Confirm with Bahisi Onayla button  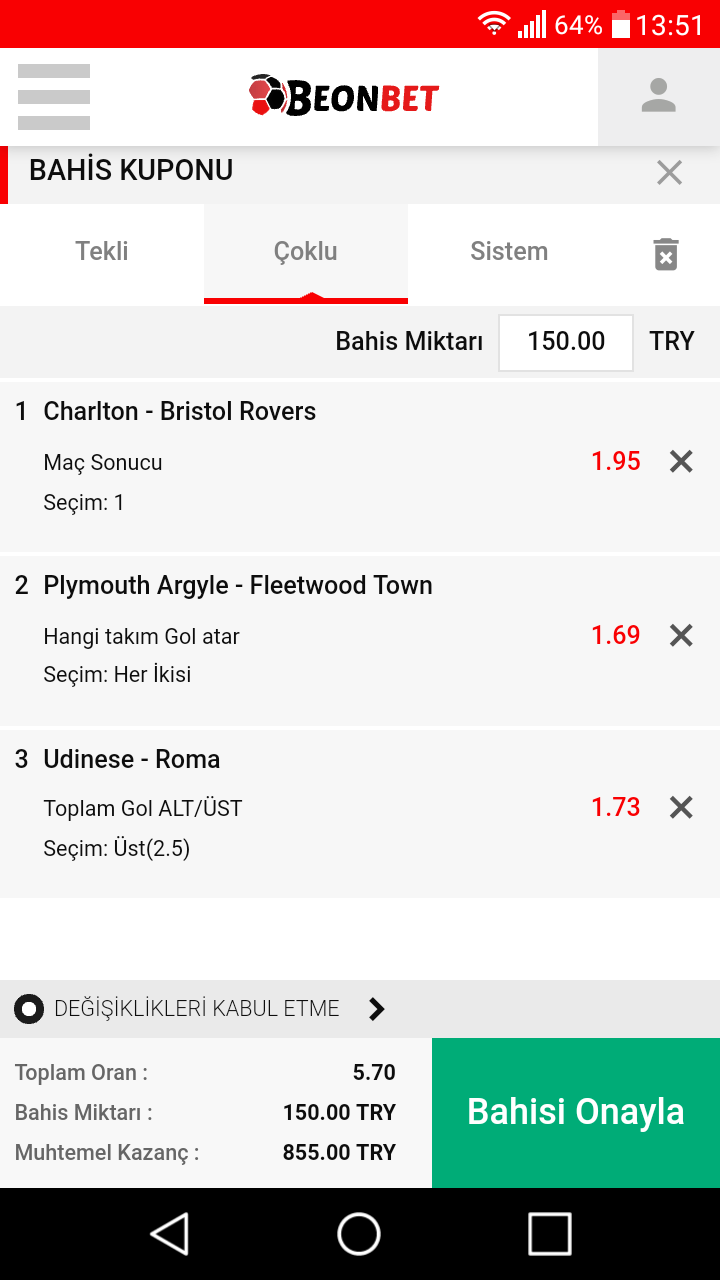pos(576,1113)
